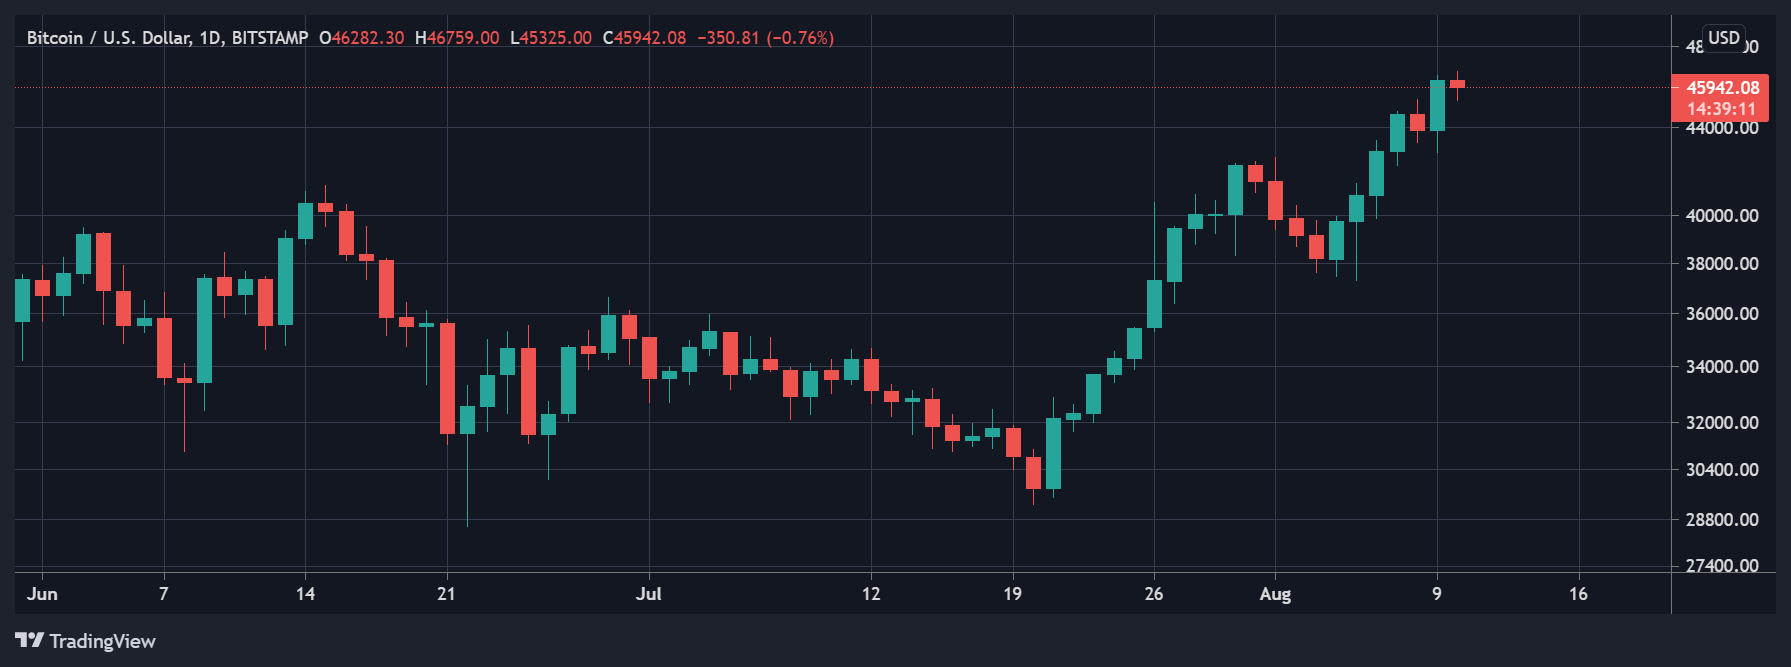Viewport: 1791px width, 667px height.
Task: Click the change value −350.81 (−0.76%)
Action: click(765, 38)
